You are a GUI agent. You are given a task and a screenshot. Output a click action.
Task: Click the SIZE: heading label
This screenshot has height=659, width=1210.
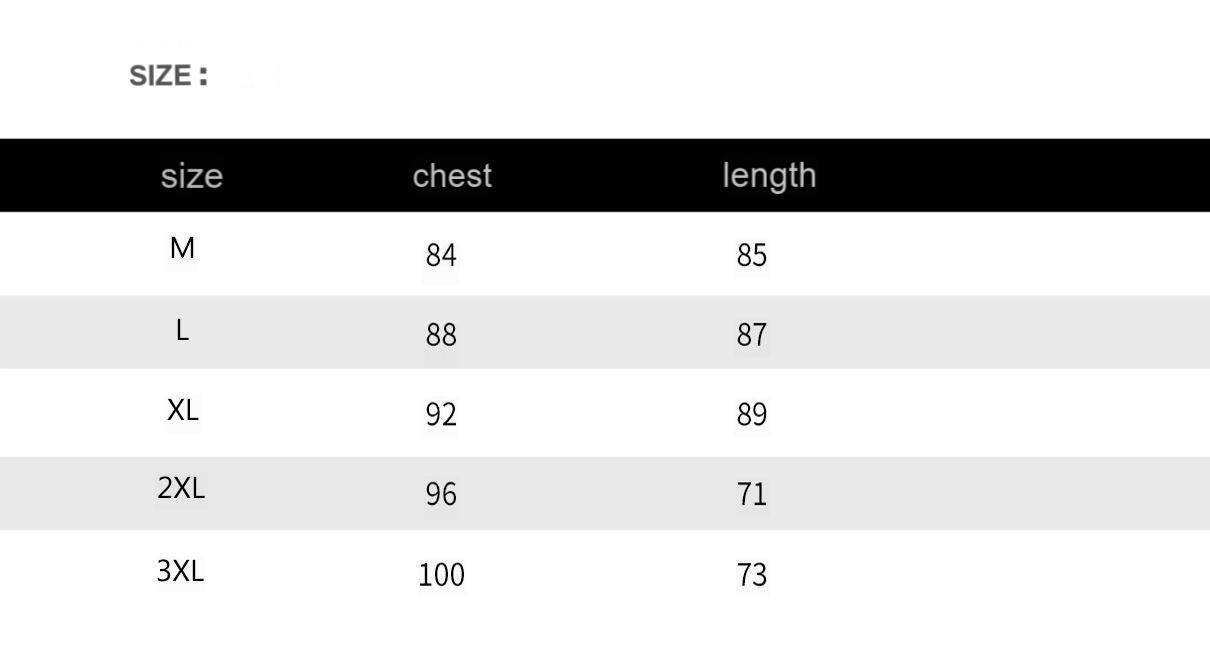pyautogui.click(x=169, y=76)
